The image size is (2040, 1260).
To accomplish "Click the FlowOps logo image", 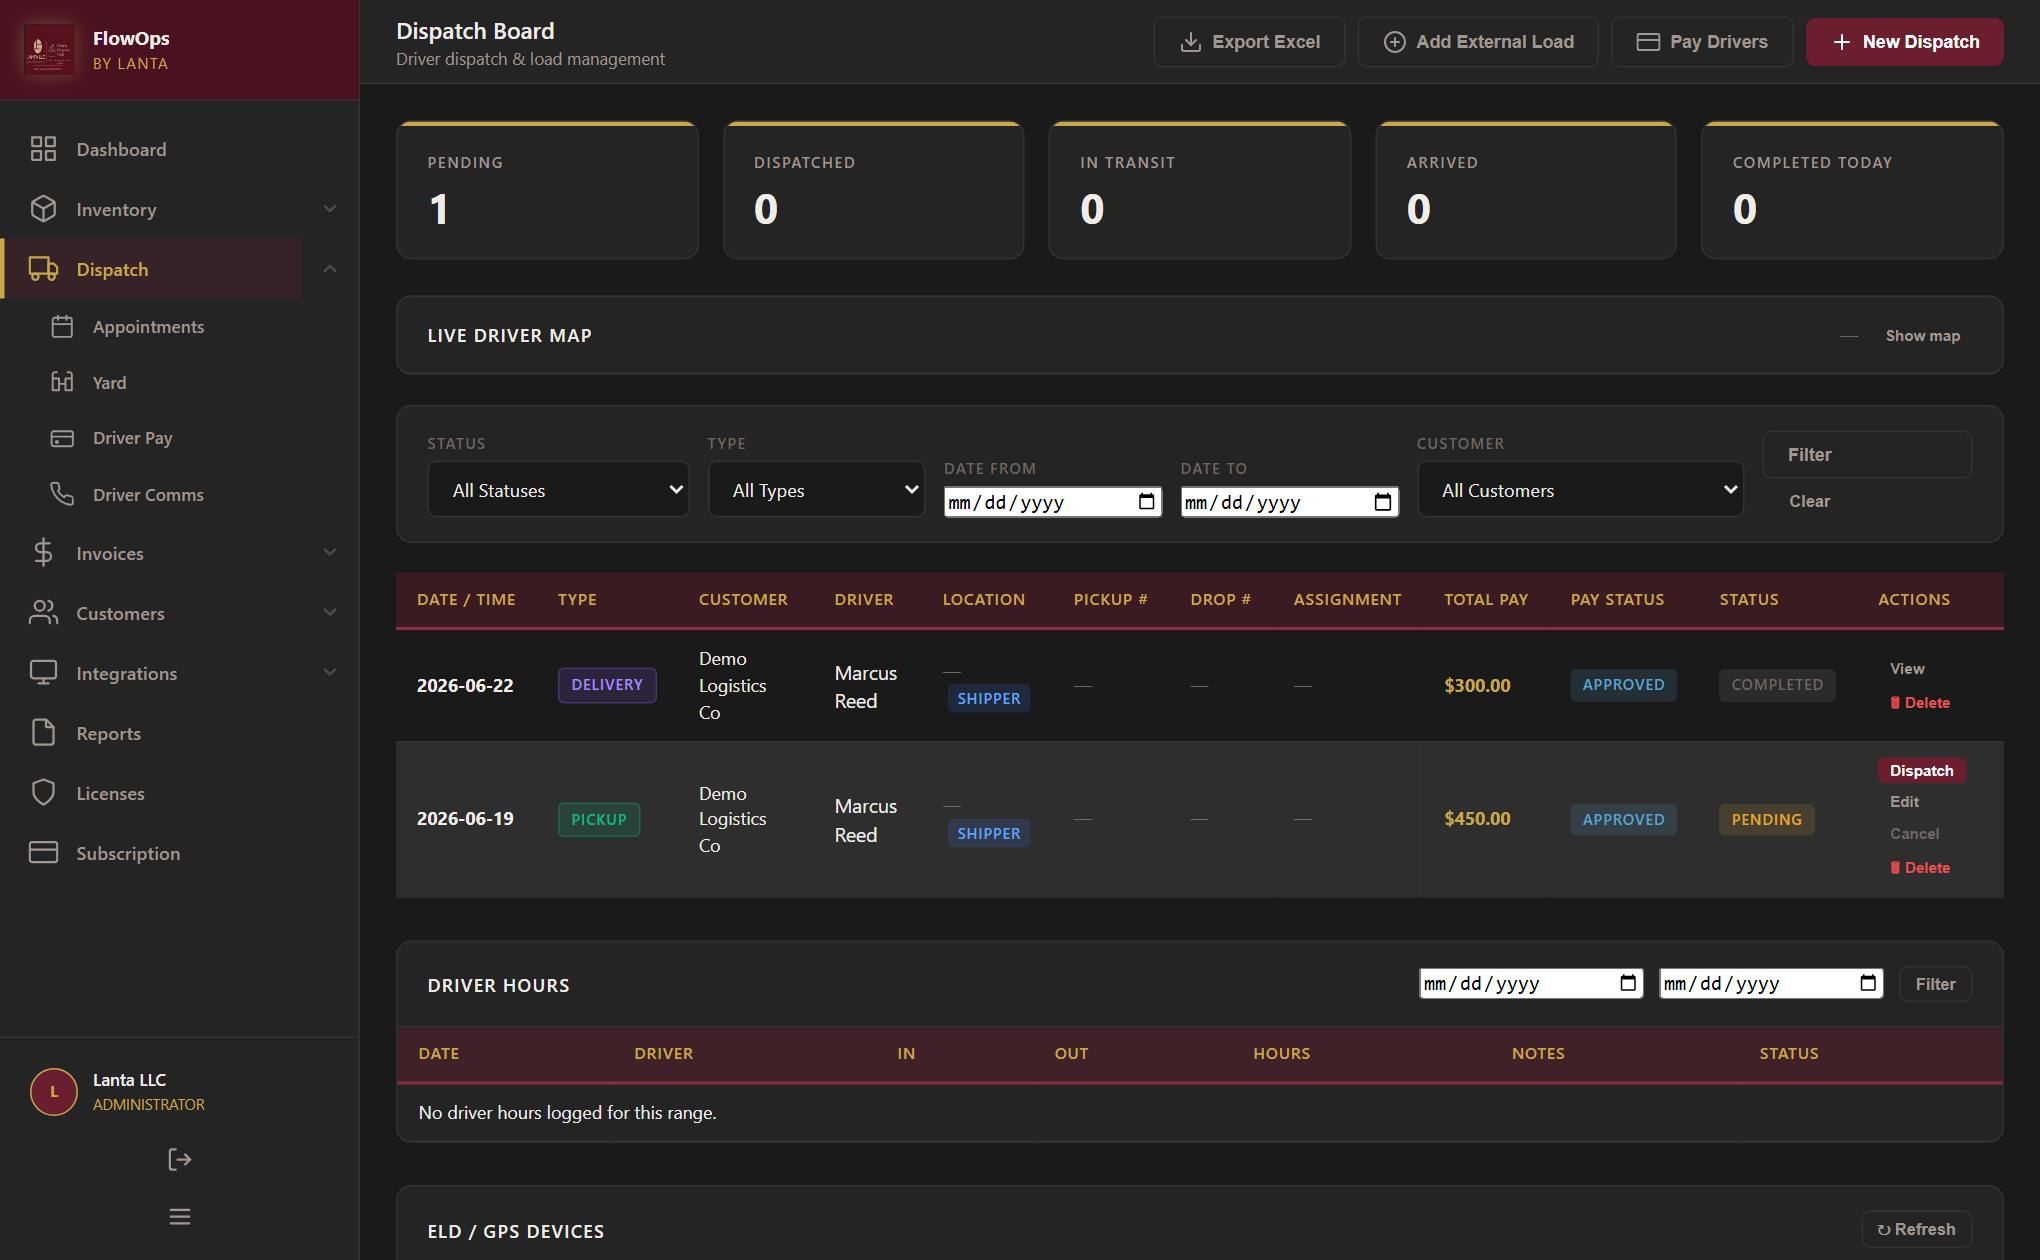I will [50, 49].
